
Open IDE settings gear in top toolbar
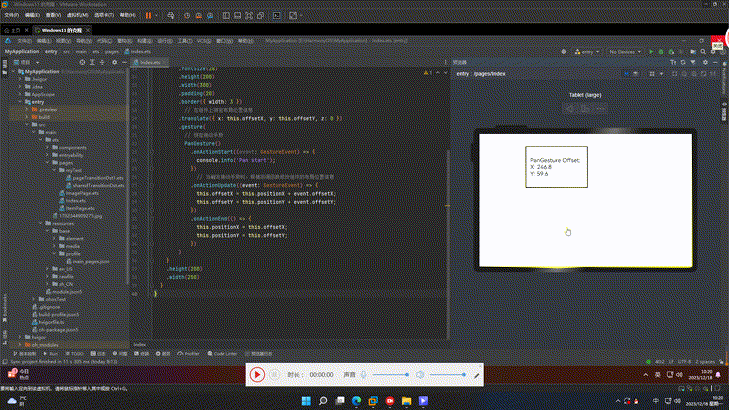coord(713,52)
